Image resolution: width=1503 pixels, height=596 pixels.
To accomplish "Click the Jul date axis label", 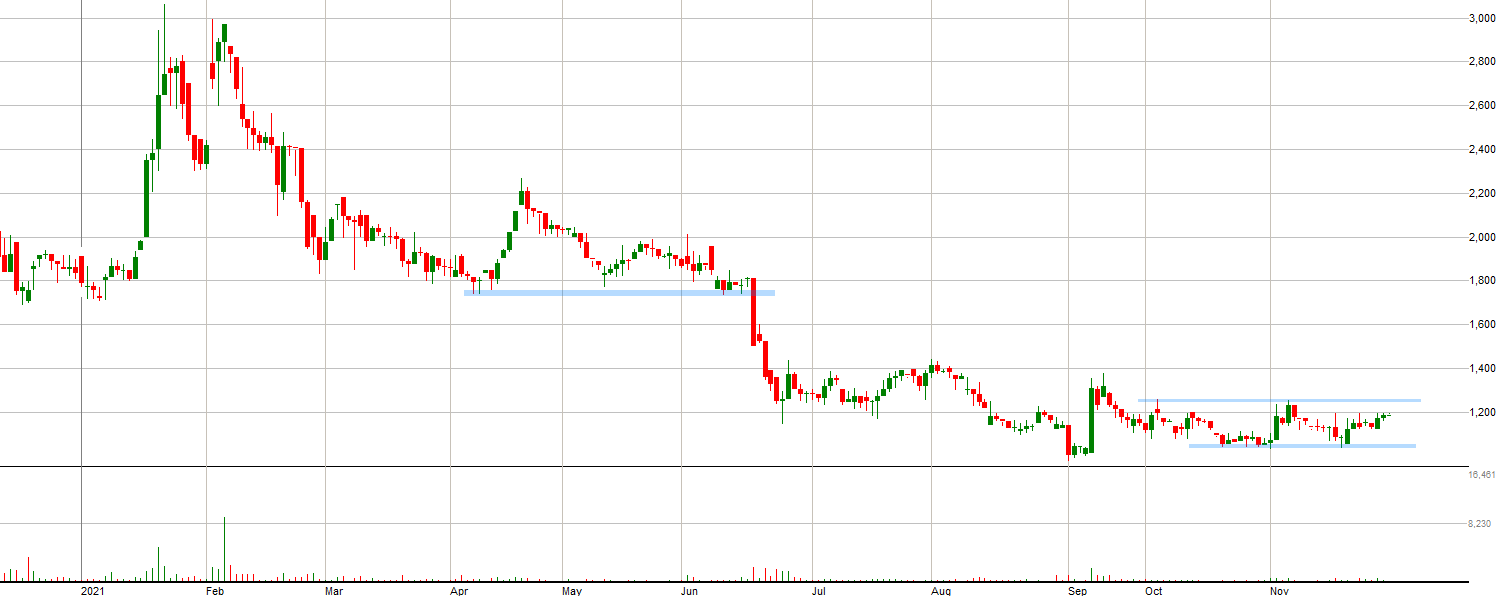I will click(x=819, y=591).
